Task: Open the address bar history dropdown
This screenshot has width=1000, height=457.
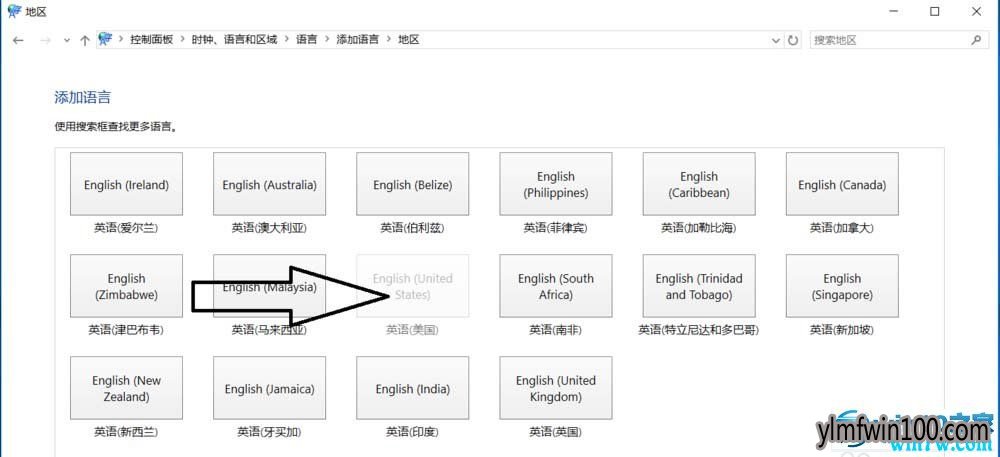Action: pos(776,40)
